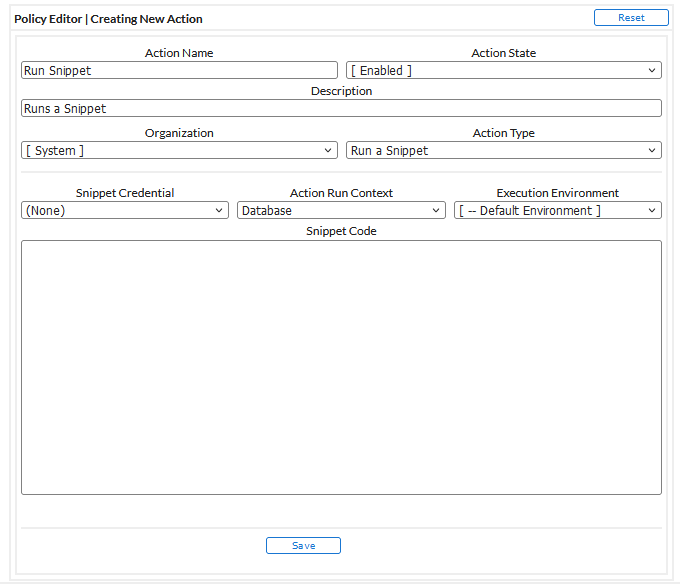The width and height of the screenshot is (680, 584).
Task: Click the Description label text
Action: click(341, 91)
